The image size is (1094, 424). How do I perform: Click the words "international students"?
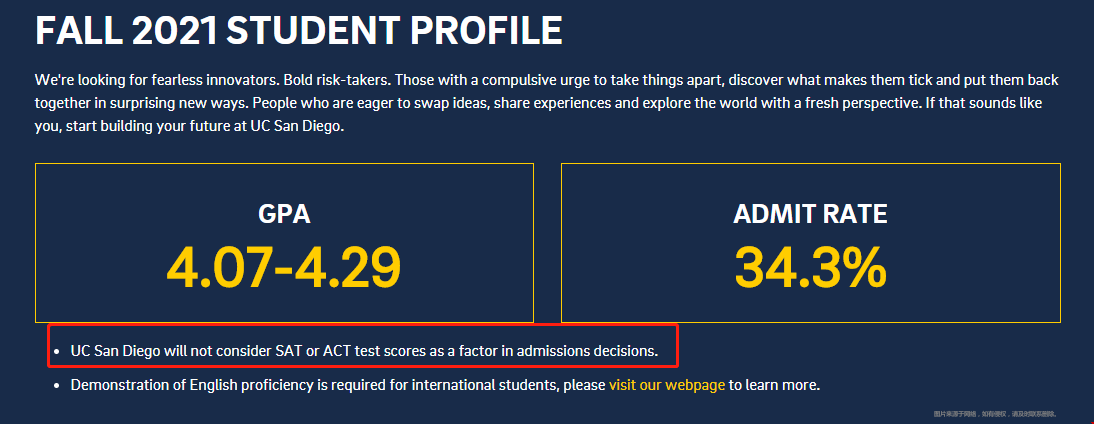pyautogui.click(x=490, y=385)
